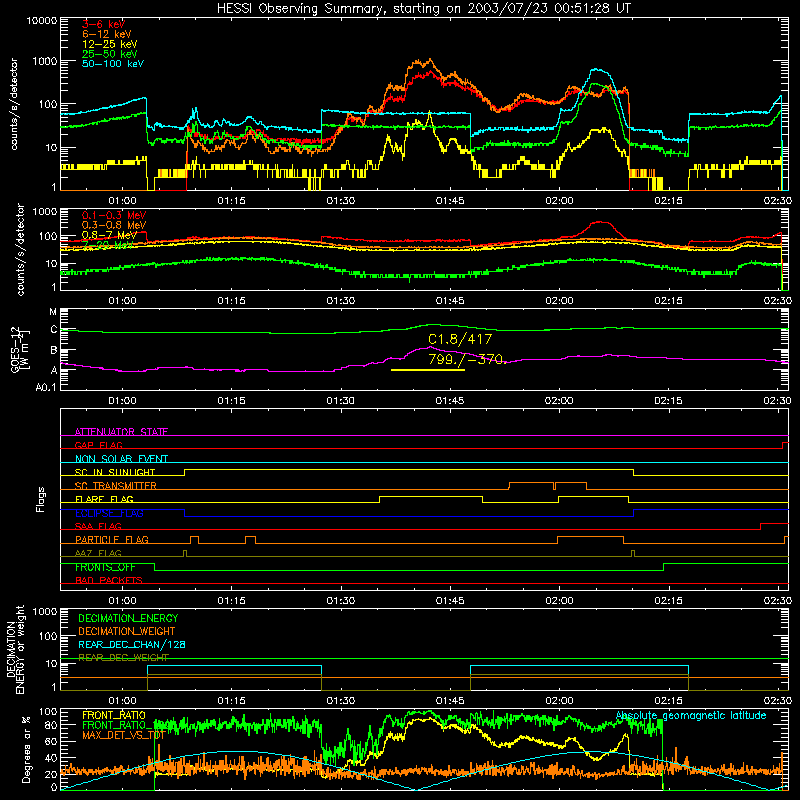Select the 01:30 time label under decimation panel
The image size is (800, 800).
340,701
